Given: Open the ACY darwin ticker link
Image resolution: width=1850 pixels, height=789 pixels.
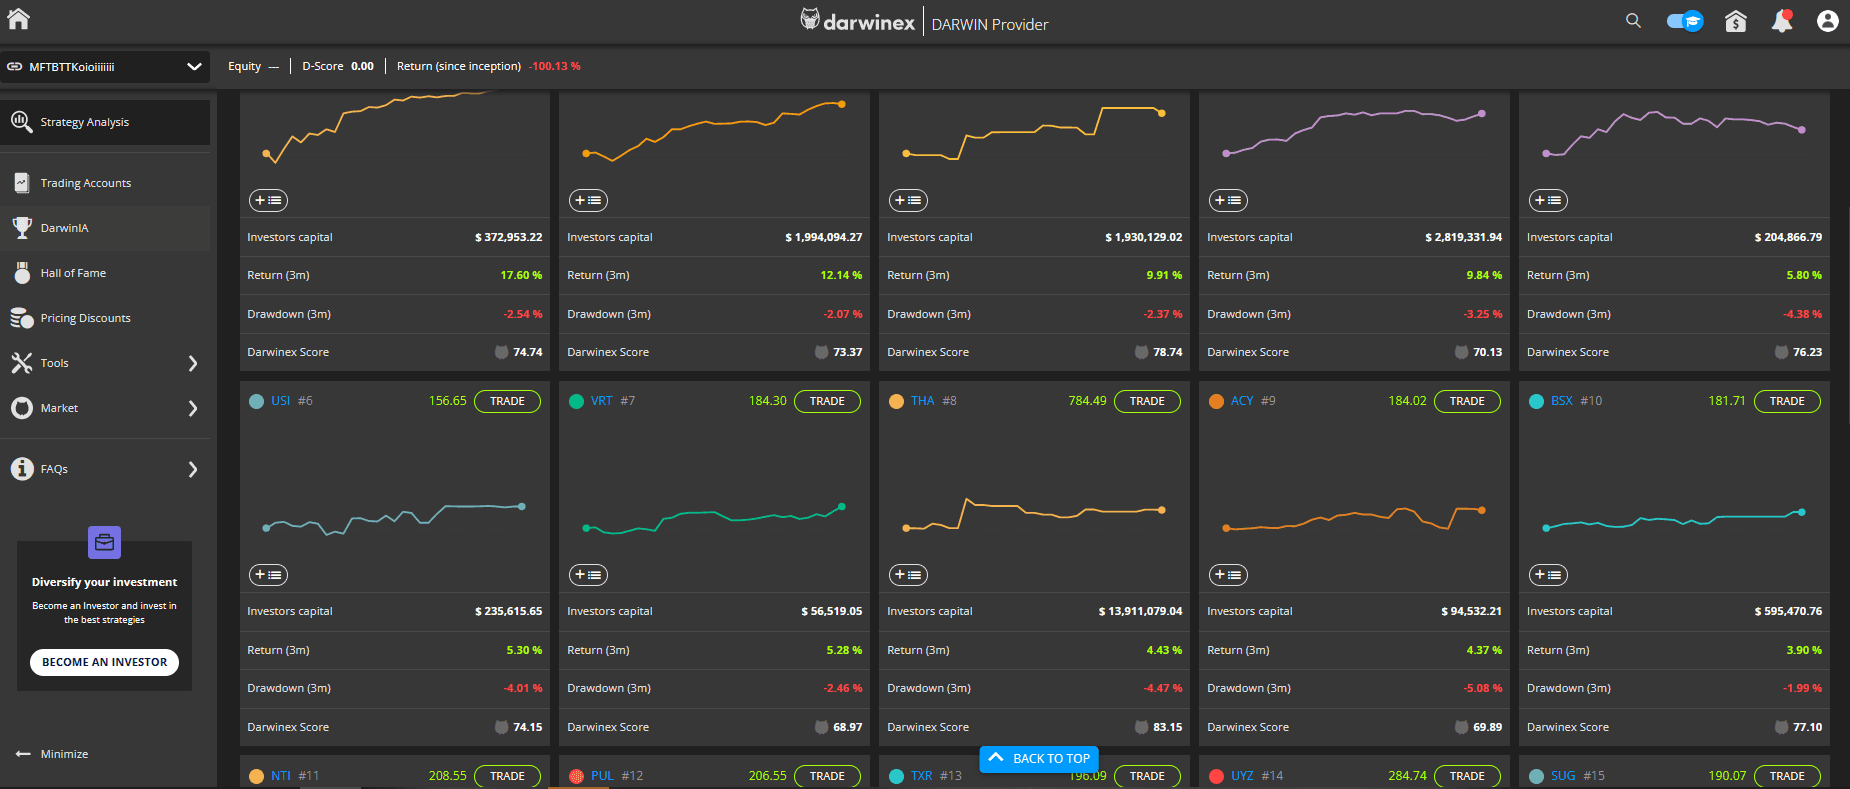Looking at the screenshot, I should click(x=1242, y=401).
